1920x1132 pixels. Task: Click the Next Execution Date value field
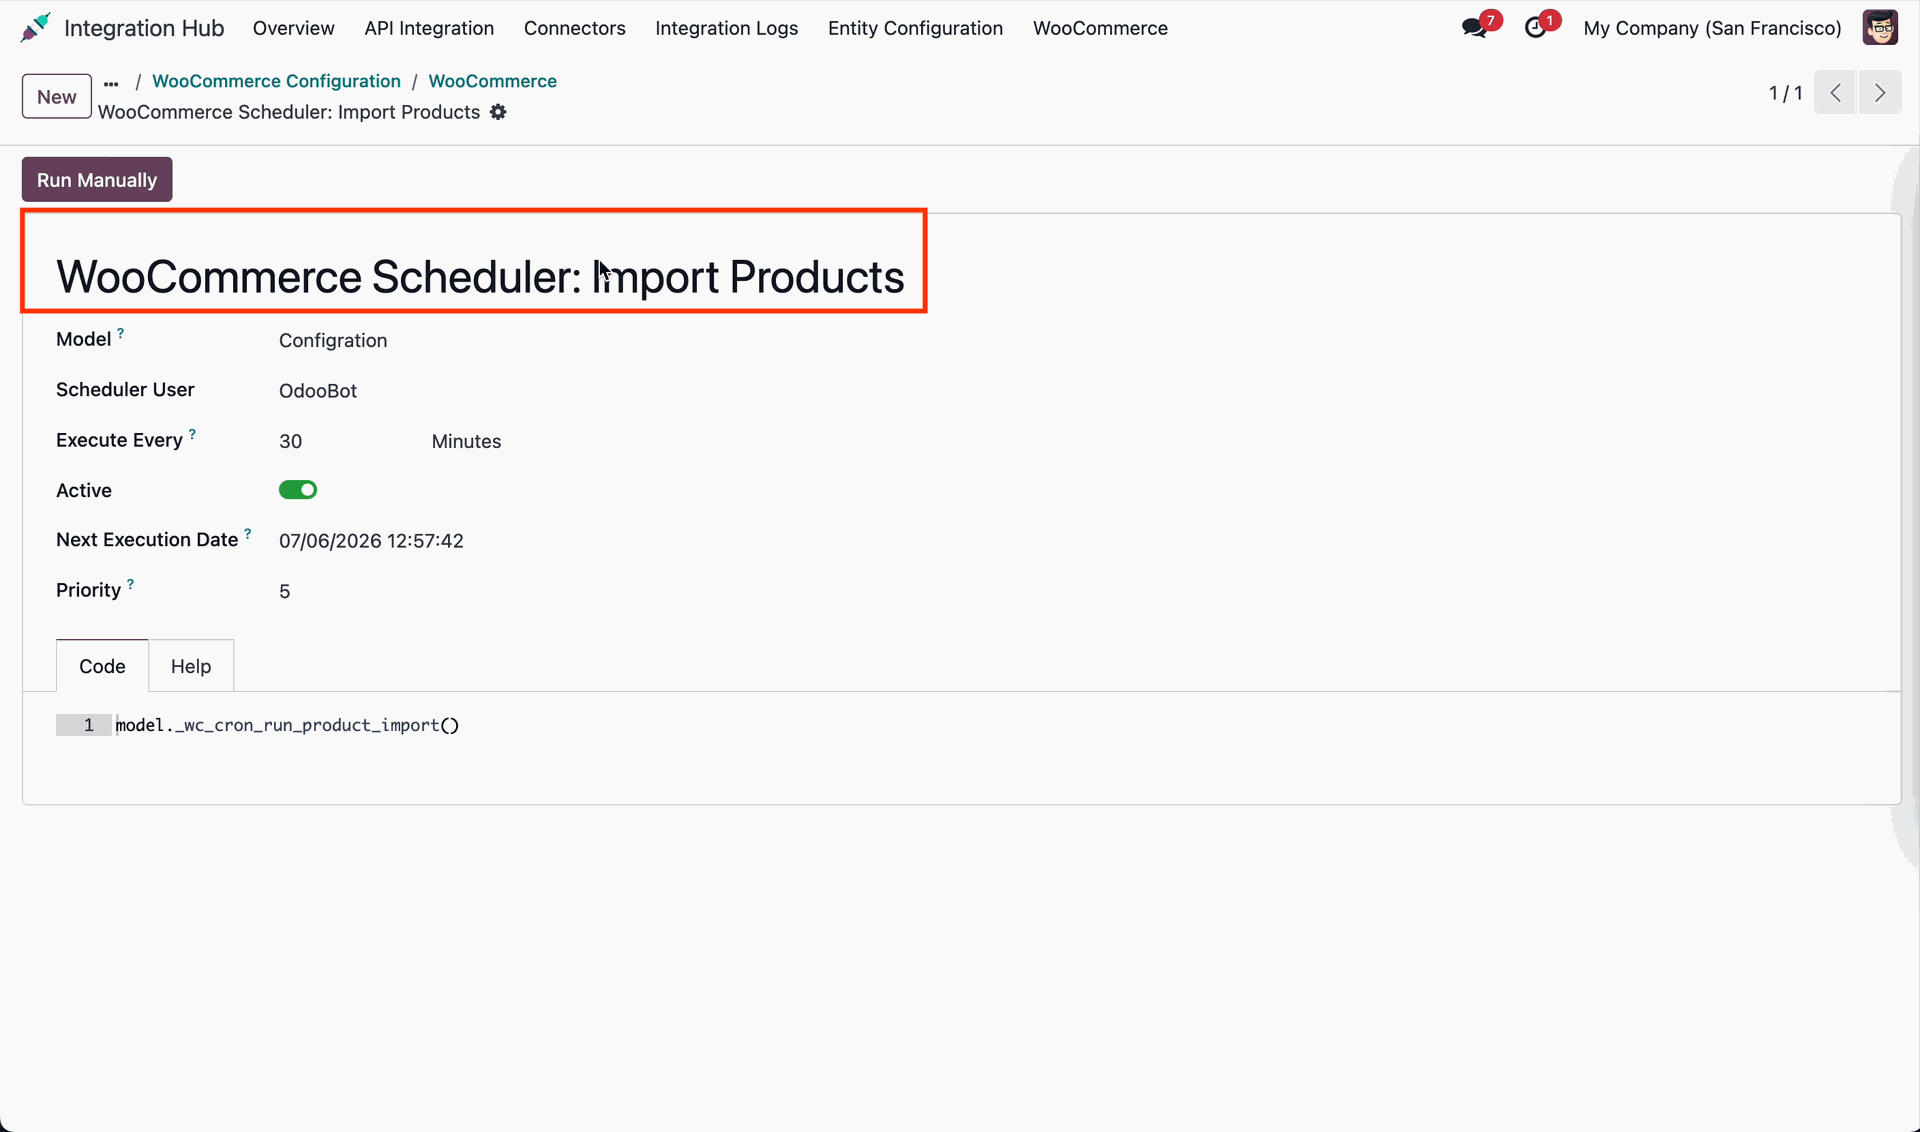point(371,541)
